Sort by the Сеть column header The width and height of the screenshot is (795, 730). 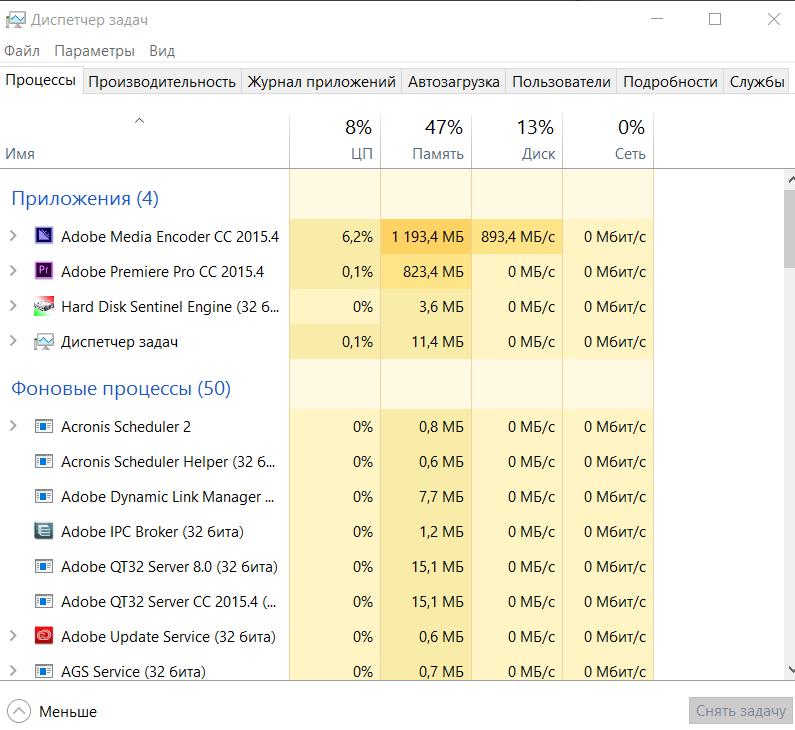[608, 141]
